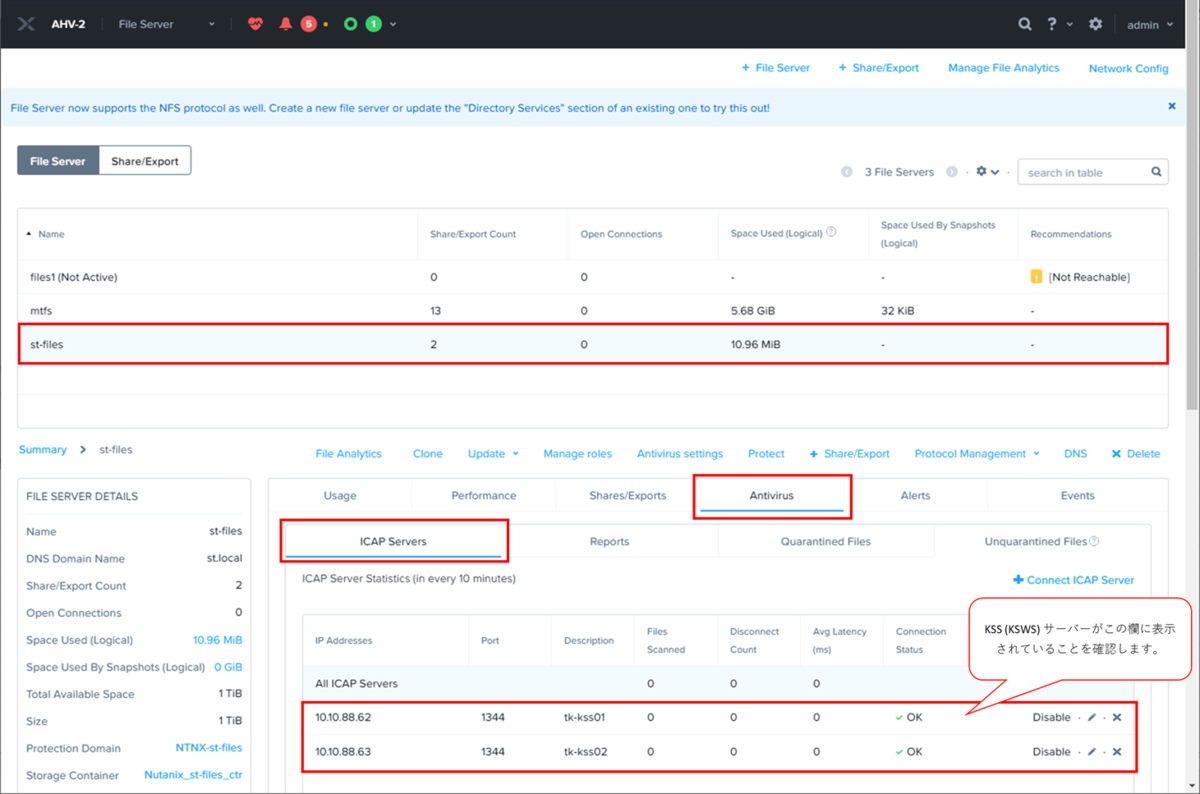Select the Antivirus tab
The height and width of the screenshot is (794, 1200).
(772, 495)
